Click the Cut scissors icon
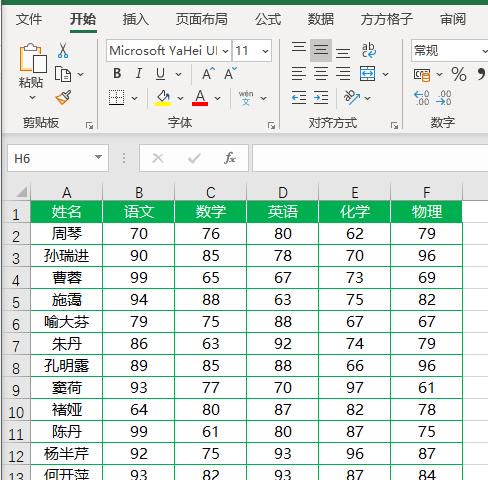The image size is (488, 480). [x=63, y=51]
